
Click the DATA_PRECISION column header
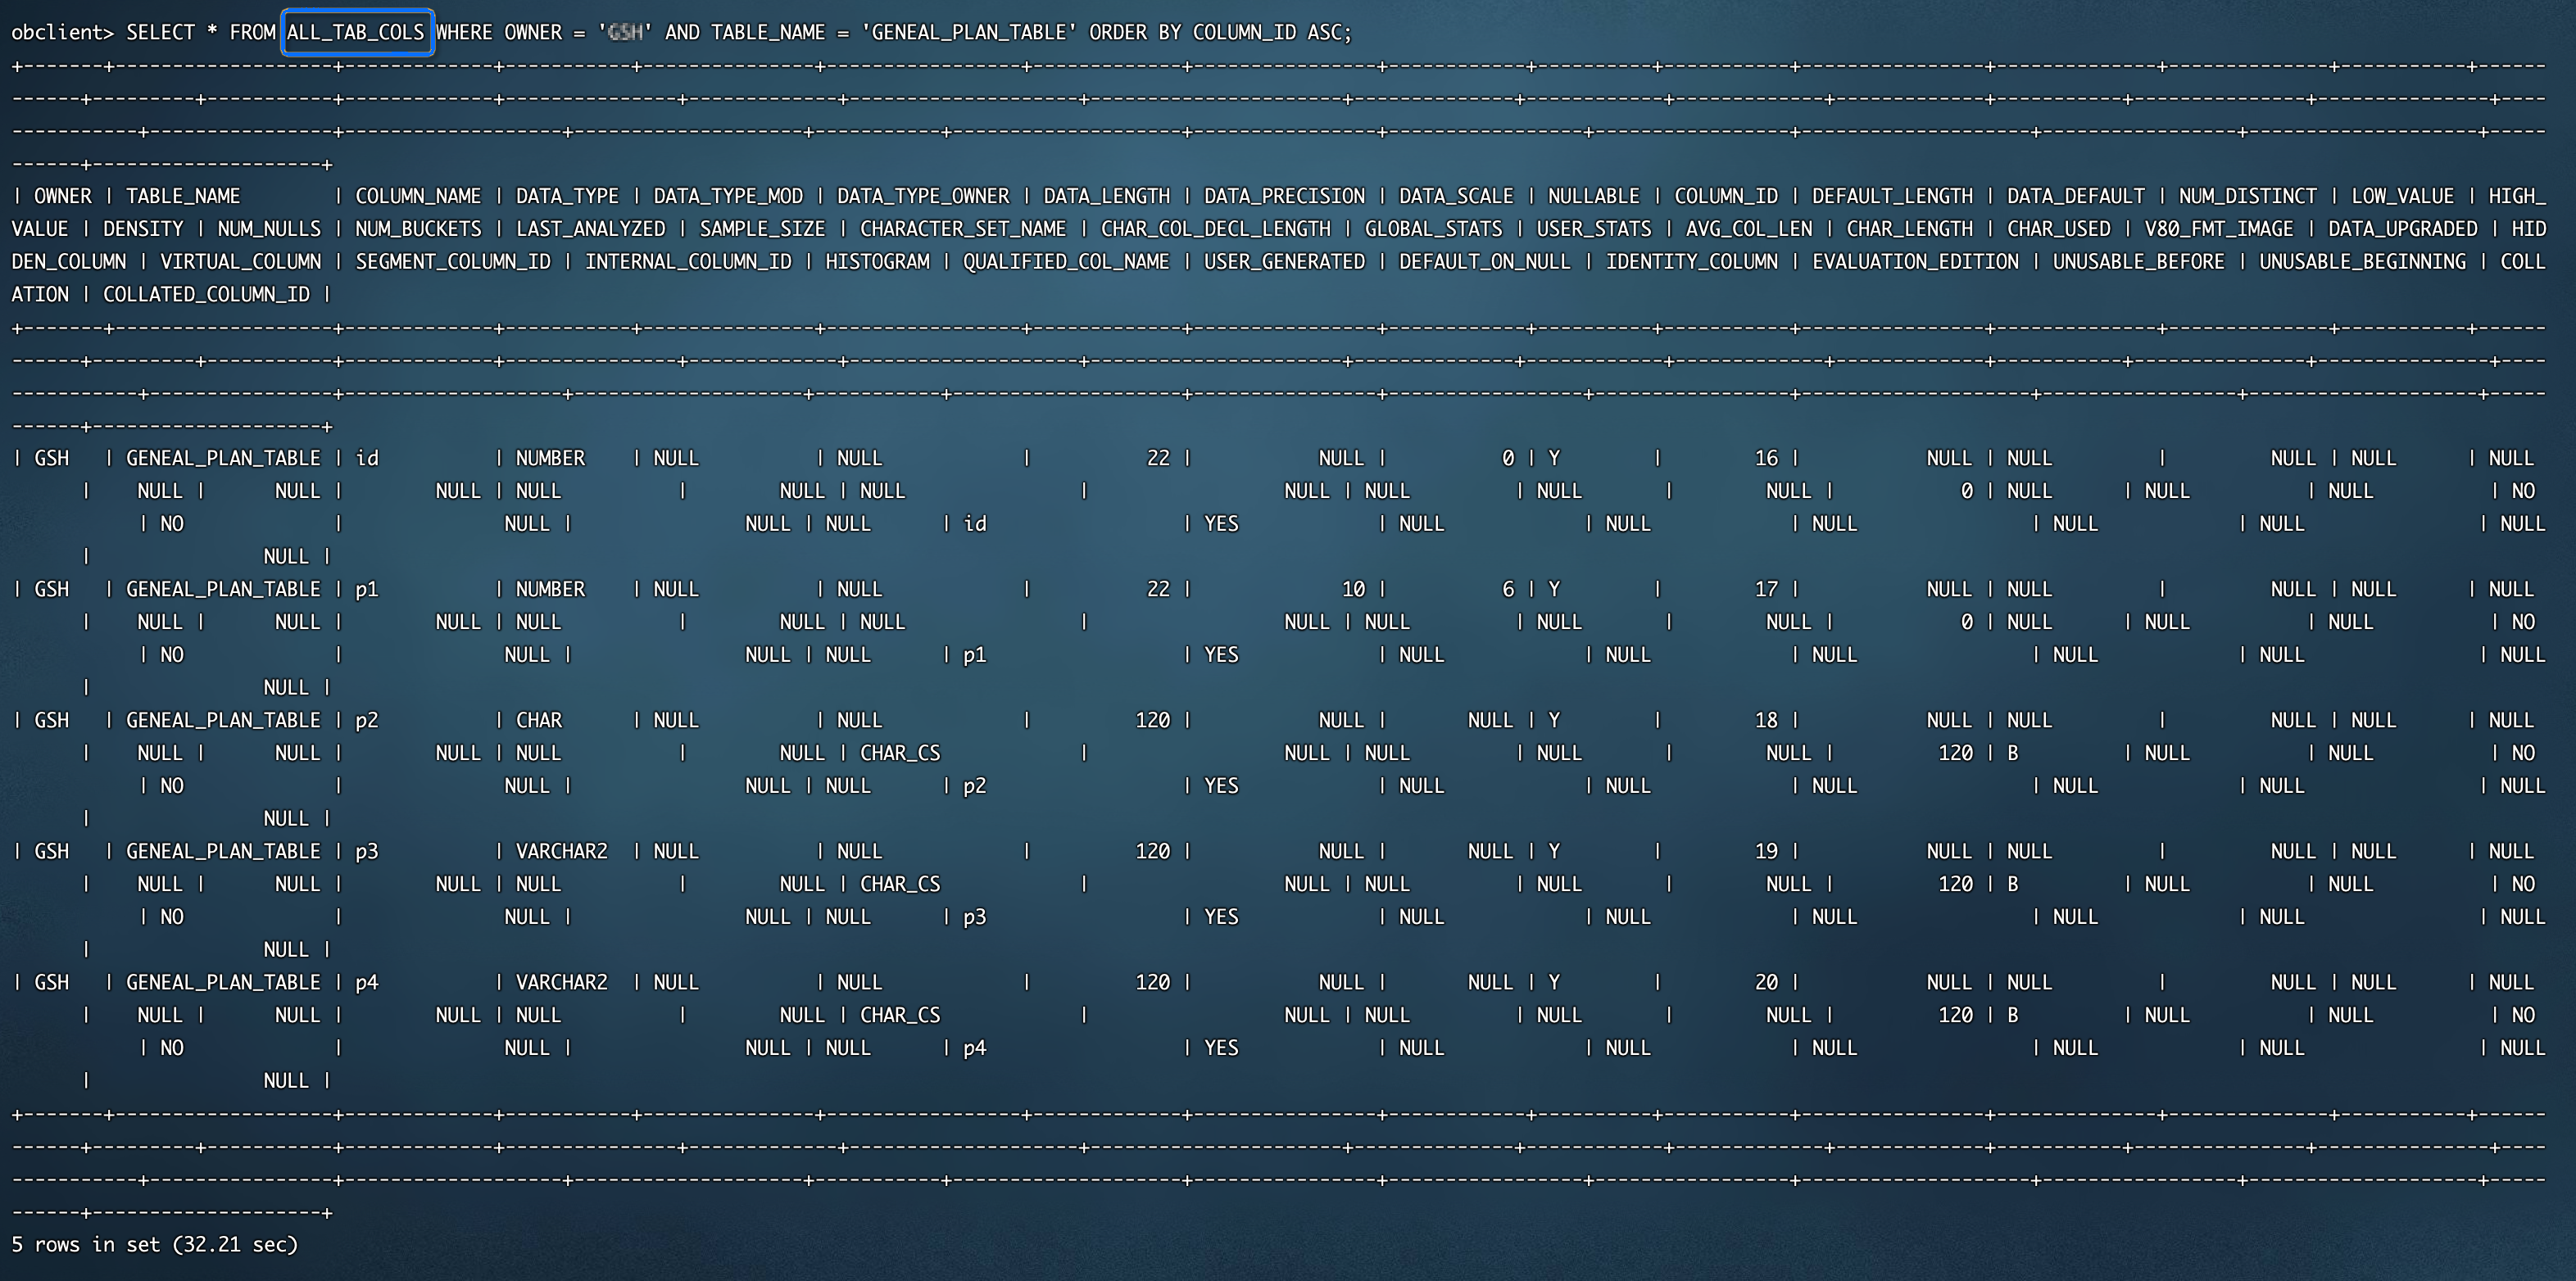(x=1284, y=196)
